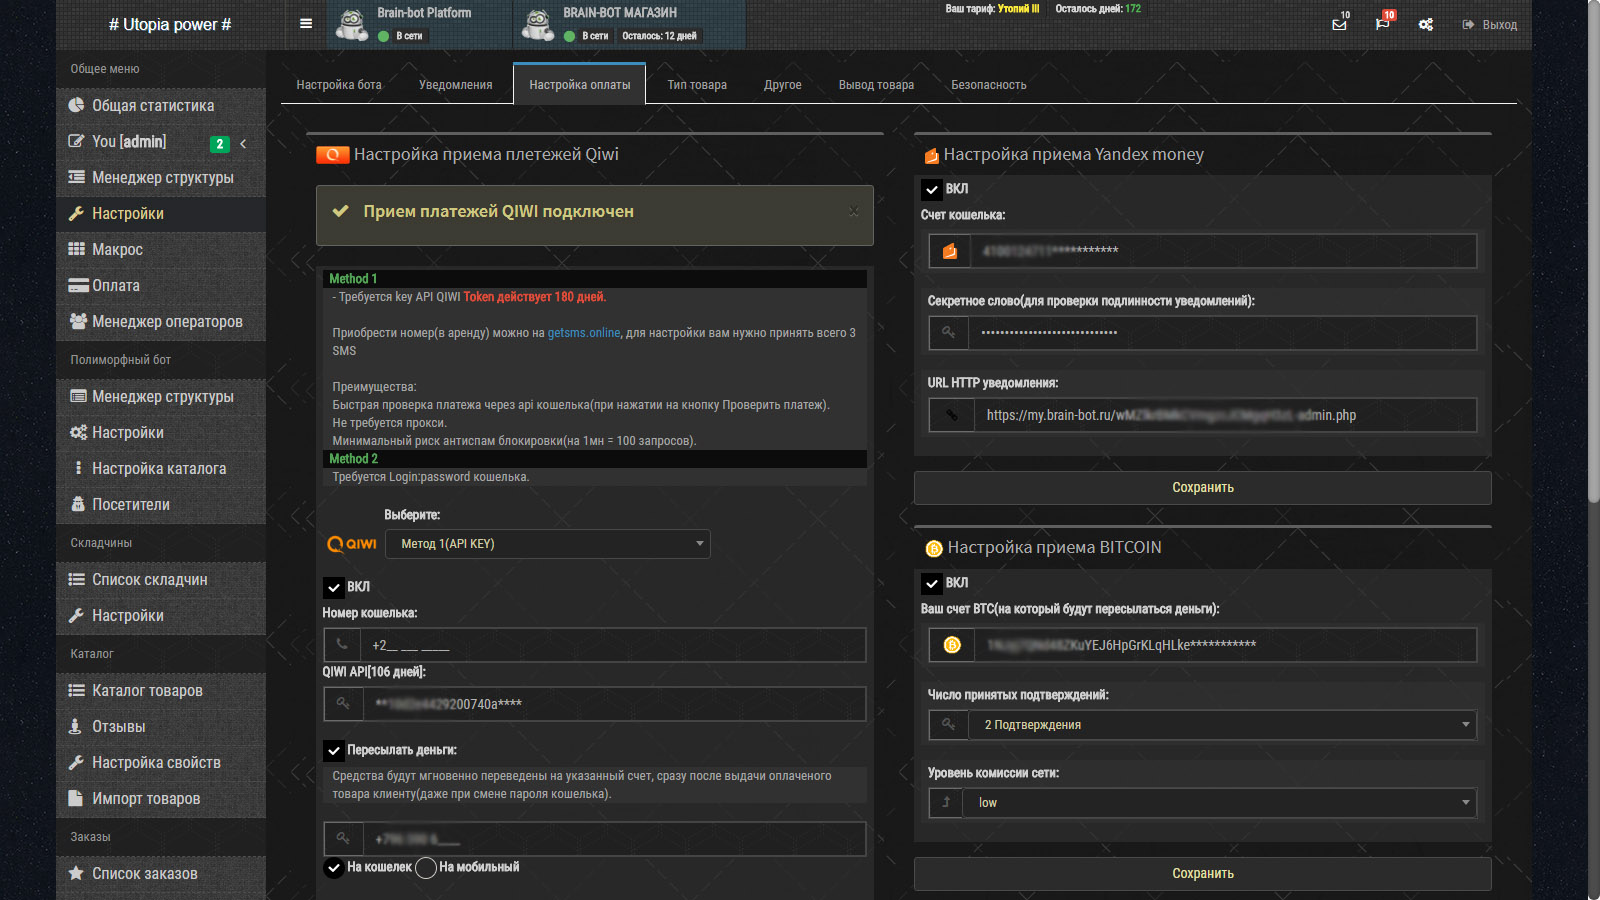Toggle the ВКЛ checkbox for BITCOIN
1600x900 pixels.
click(x=931, y=583)
